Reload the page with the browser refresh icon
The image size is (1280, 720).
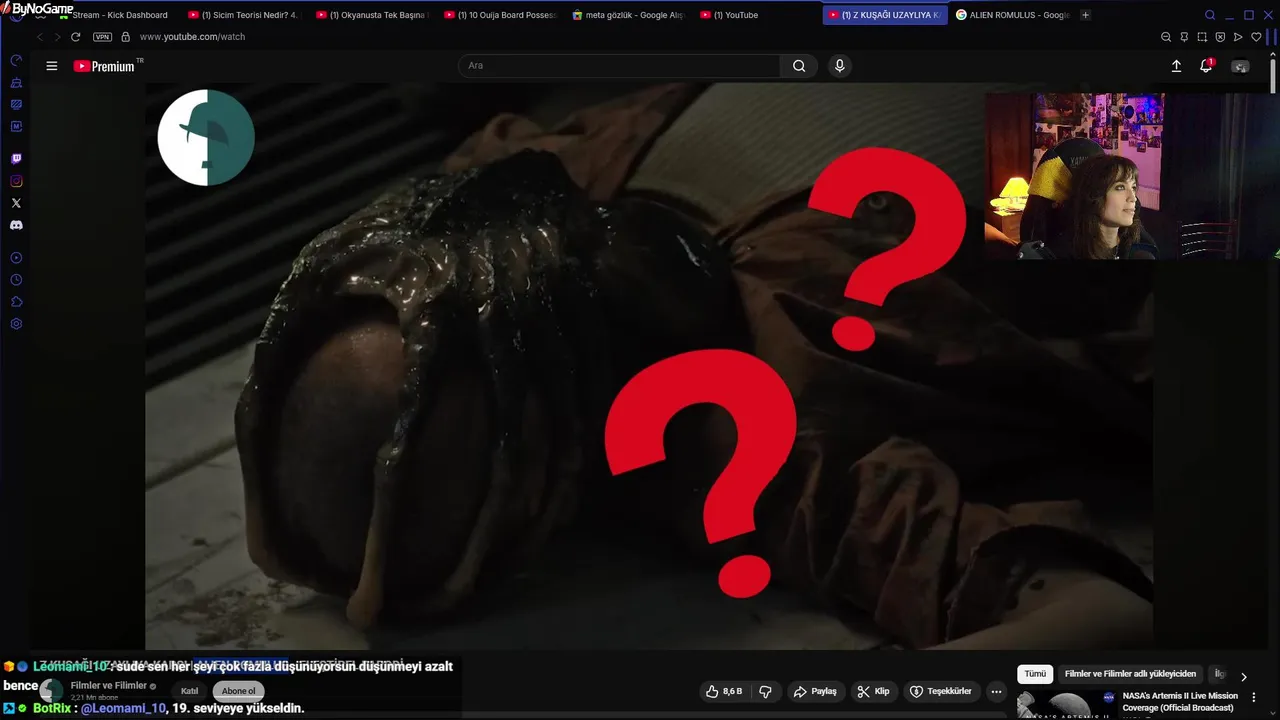(75, 37)
